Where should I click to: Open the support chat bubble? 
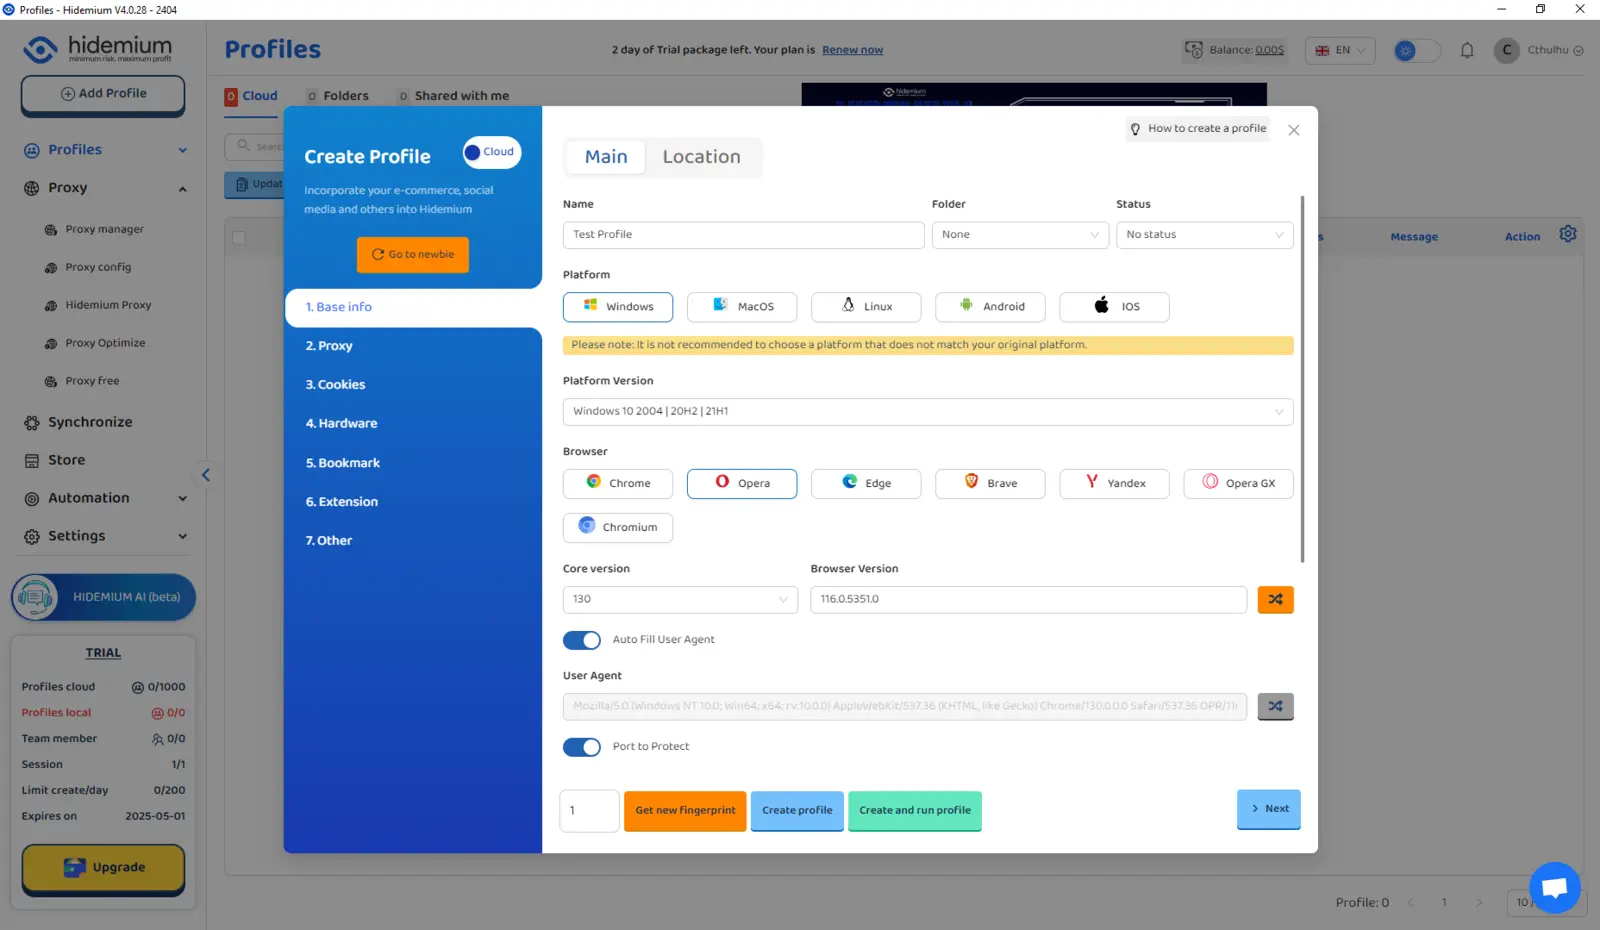1554,887
